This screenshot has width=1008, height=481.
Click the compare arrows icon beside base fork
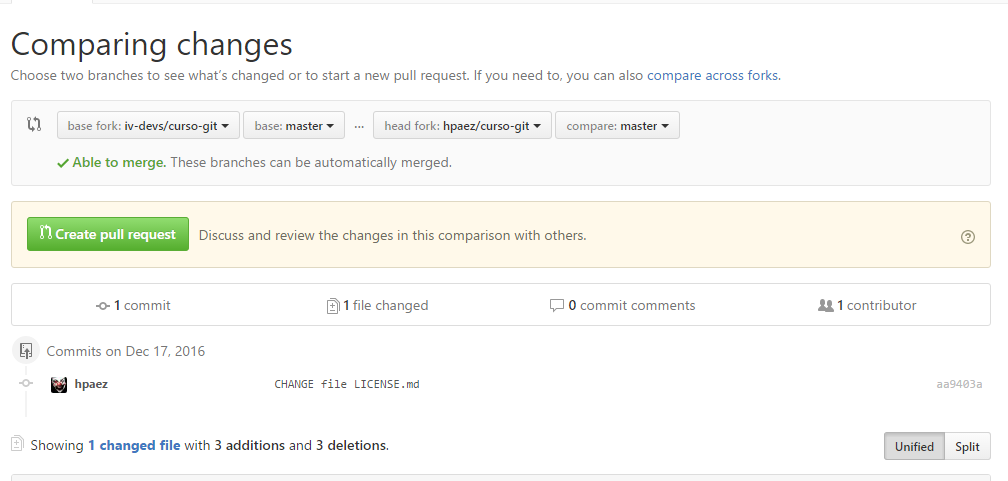coord(34,124)
